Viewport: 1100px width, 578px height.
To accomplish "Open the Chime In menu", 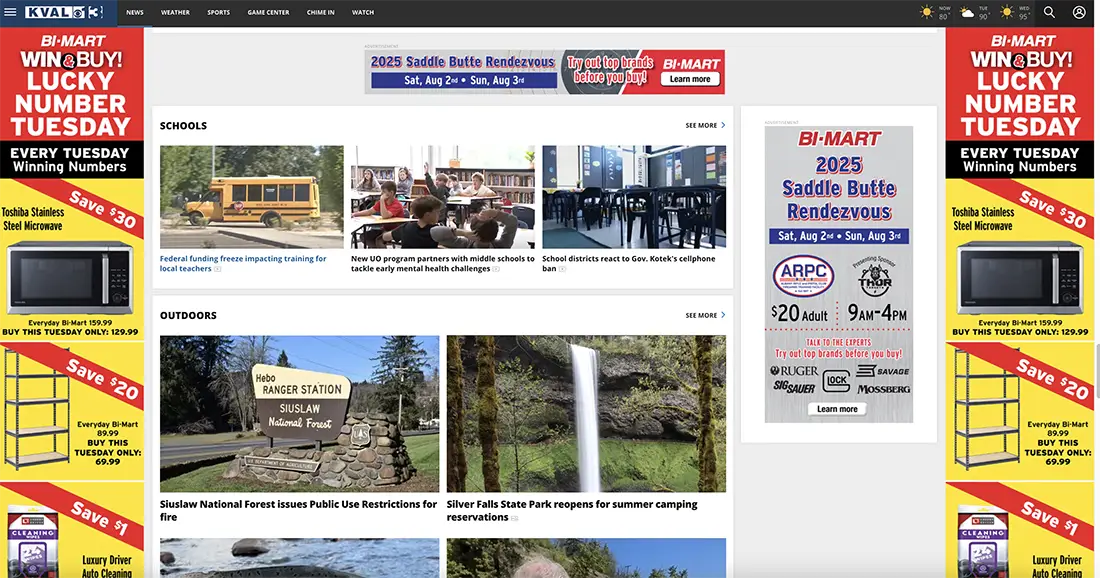I will tap(321, 13).
